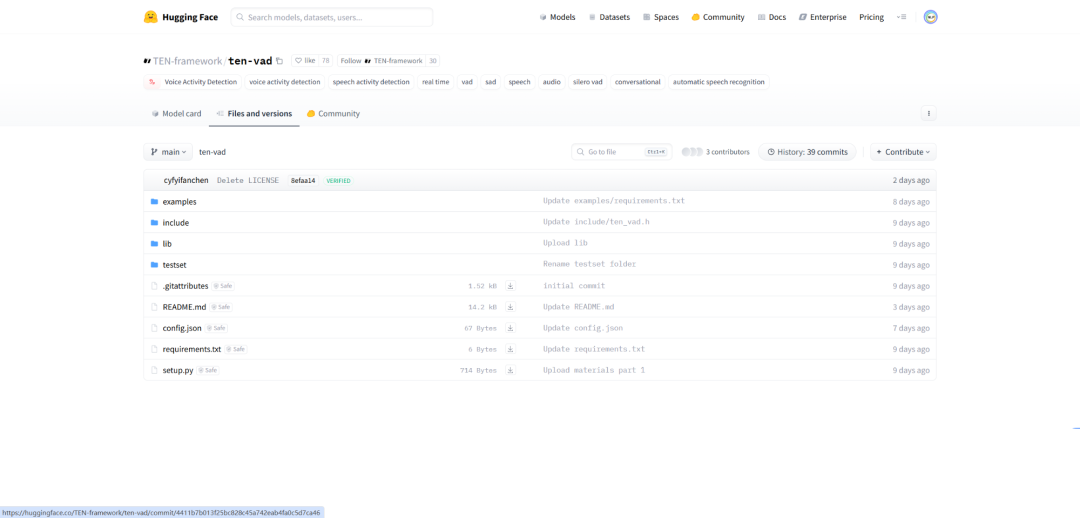Download the README.md file
Image resolution: width=1080 pixels, height=518 pixels.
click(x=510, y=307)
